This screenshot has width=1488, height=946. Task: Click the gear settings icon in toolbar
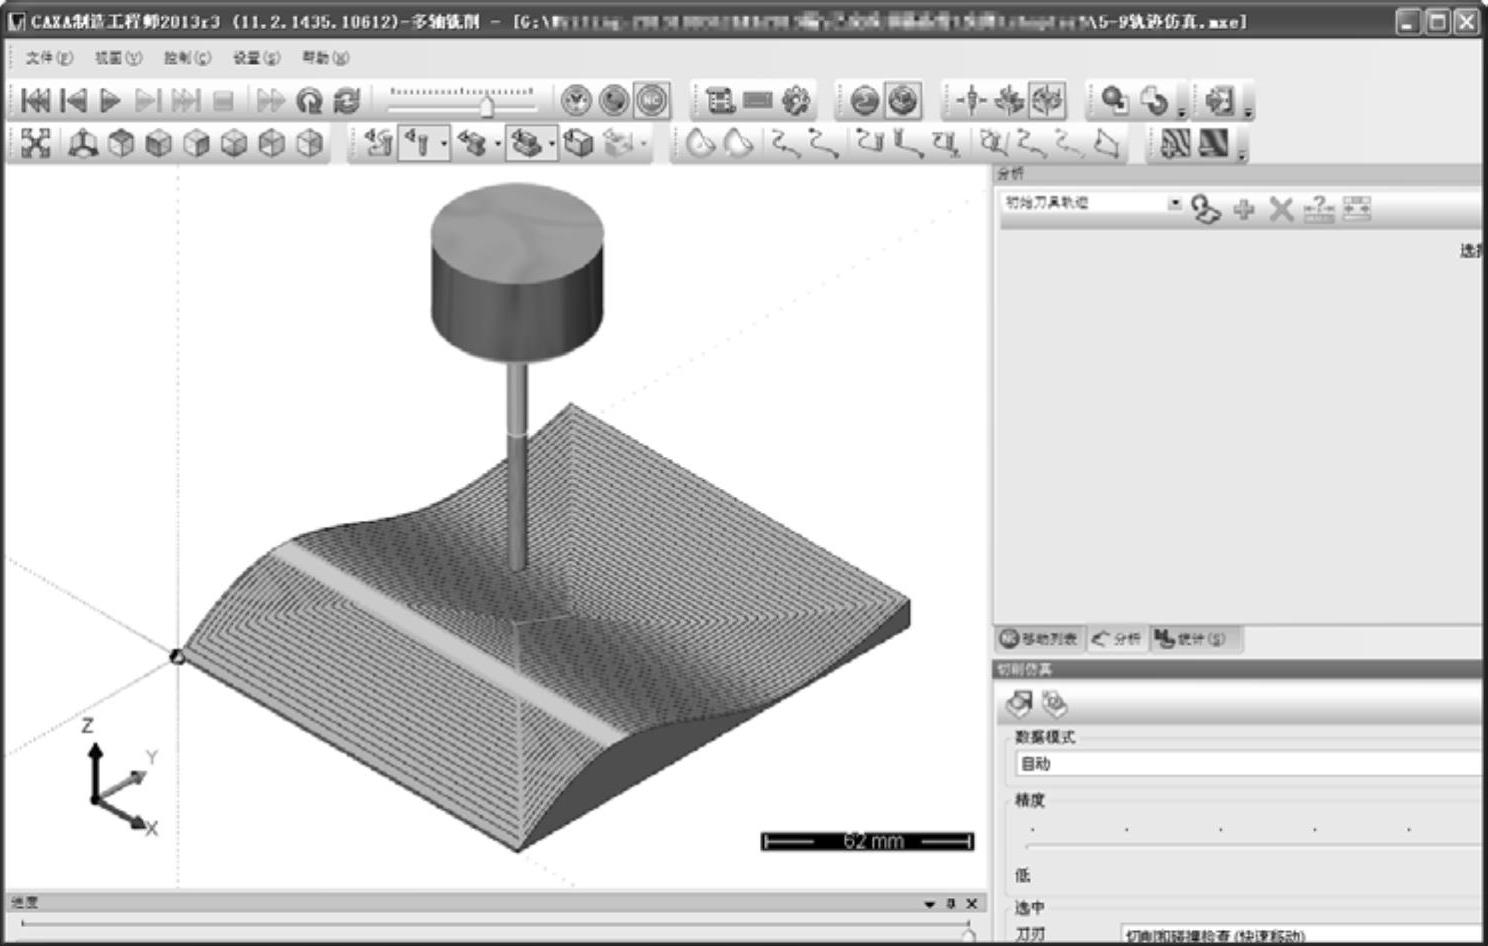pos(795,100)
